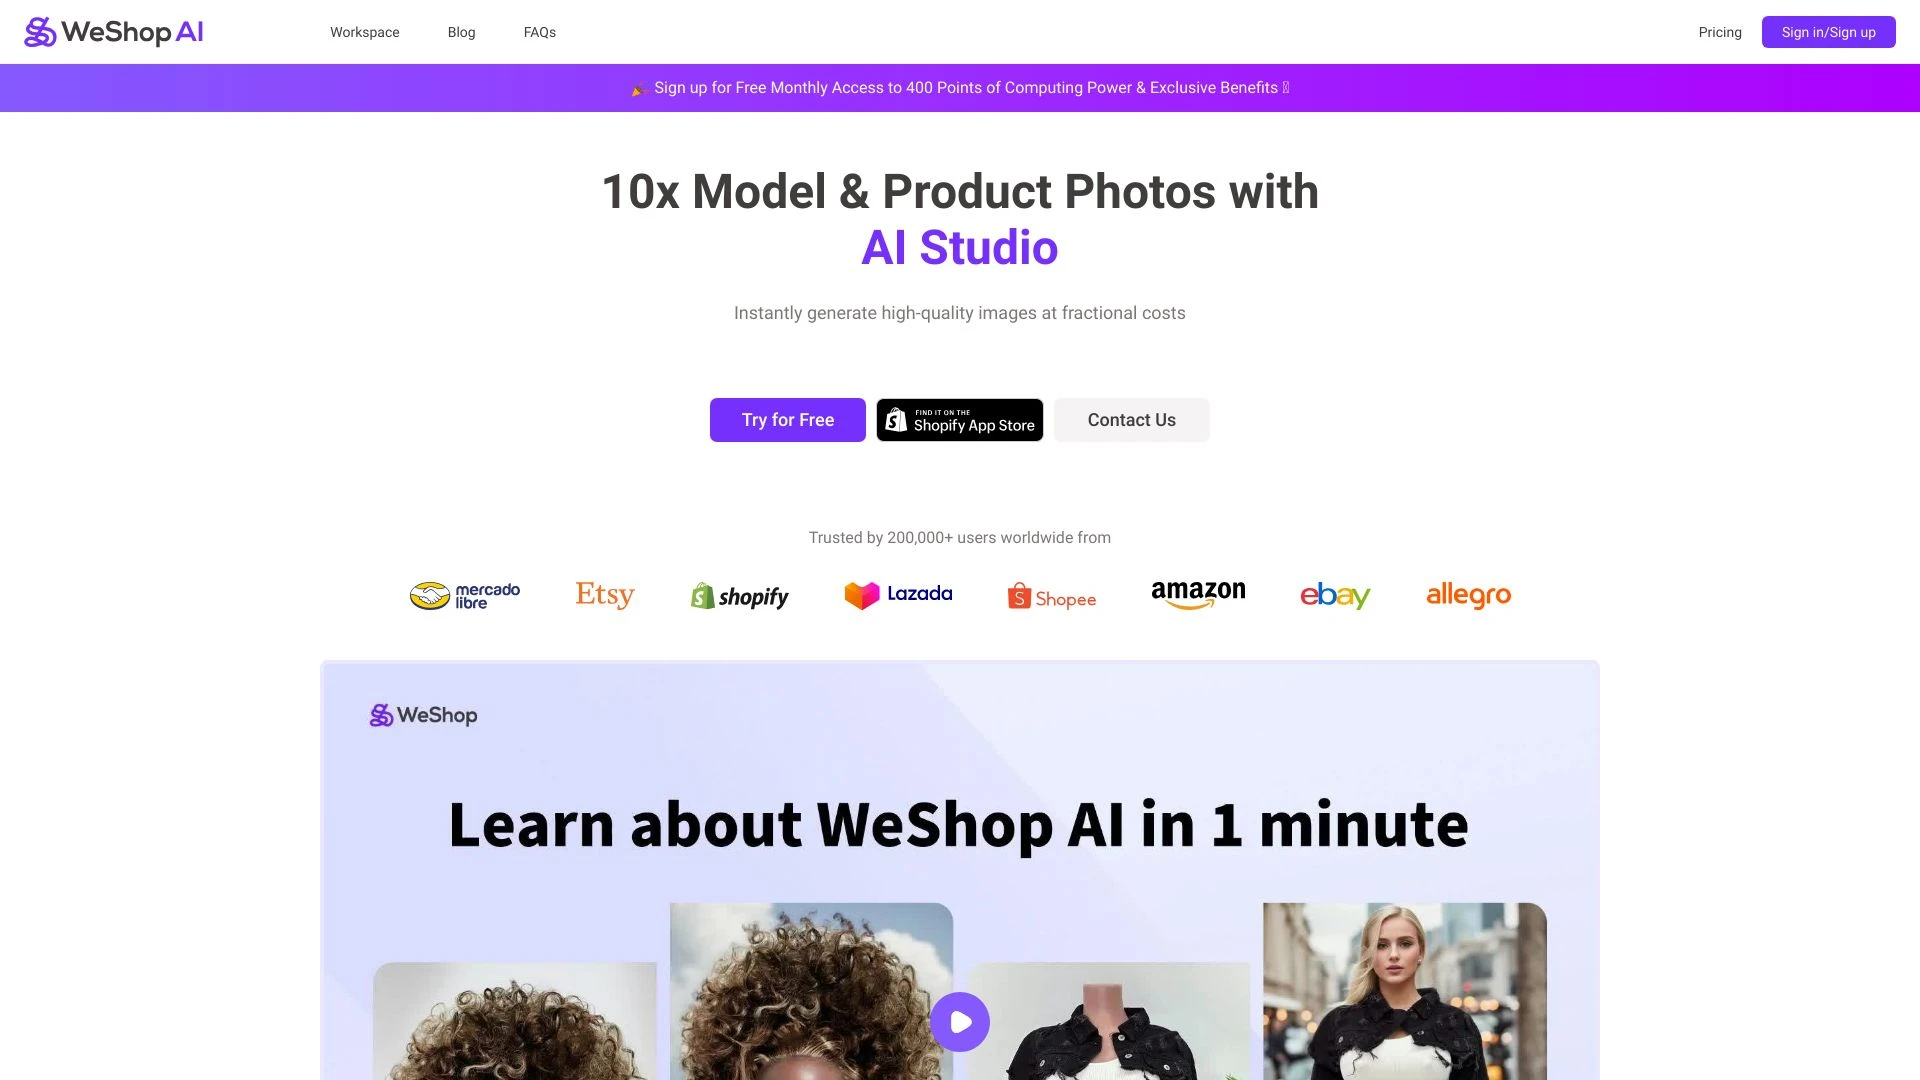
Task: Open the FAQs navigation menu
Action: (x=538, y=32)
